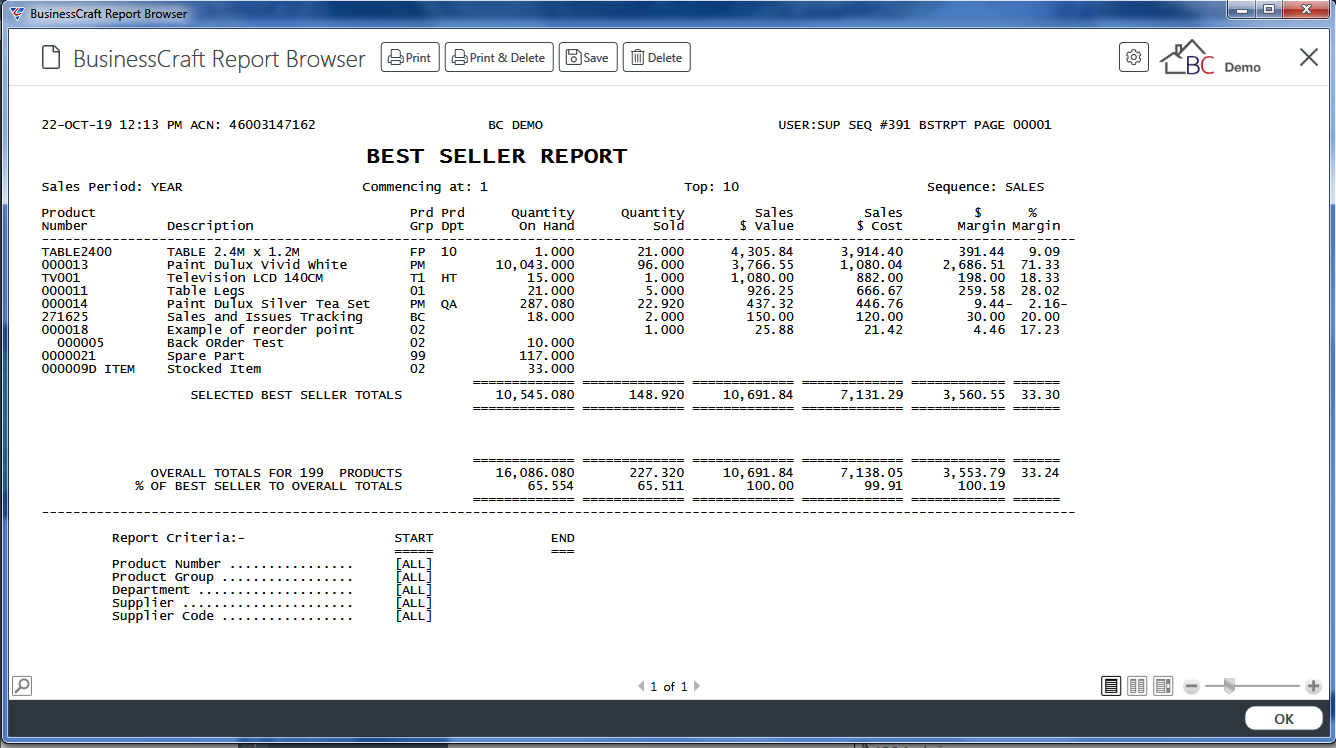Click product number 271625
This screenshot has height=748, width=1336.
[x=65, y=317]
